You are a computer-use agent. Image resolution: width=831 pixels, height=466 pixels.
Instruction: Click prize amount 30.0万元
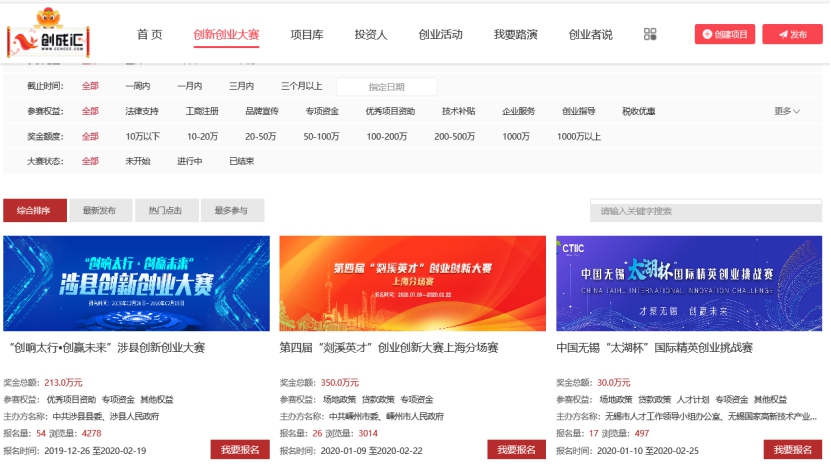tap(614, 382)
